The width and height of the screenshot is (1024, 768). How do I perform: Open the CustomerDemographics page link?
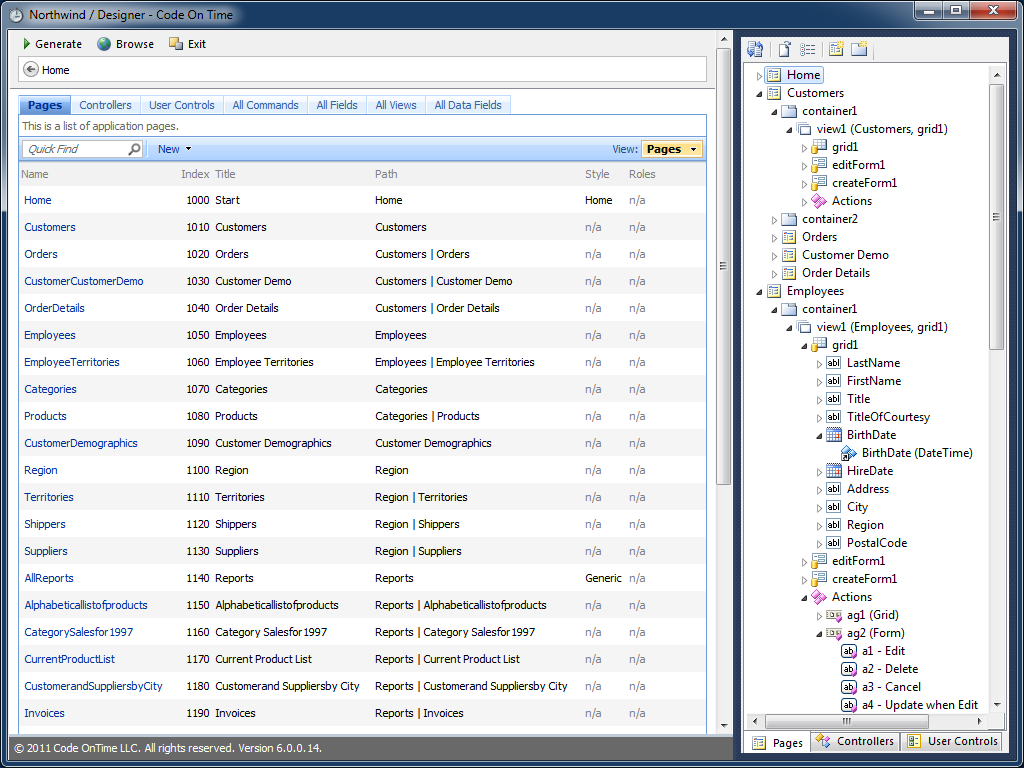click(81, 443)
